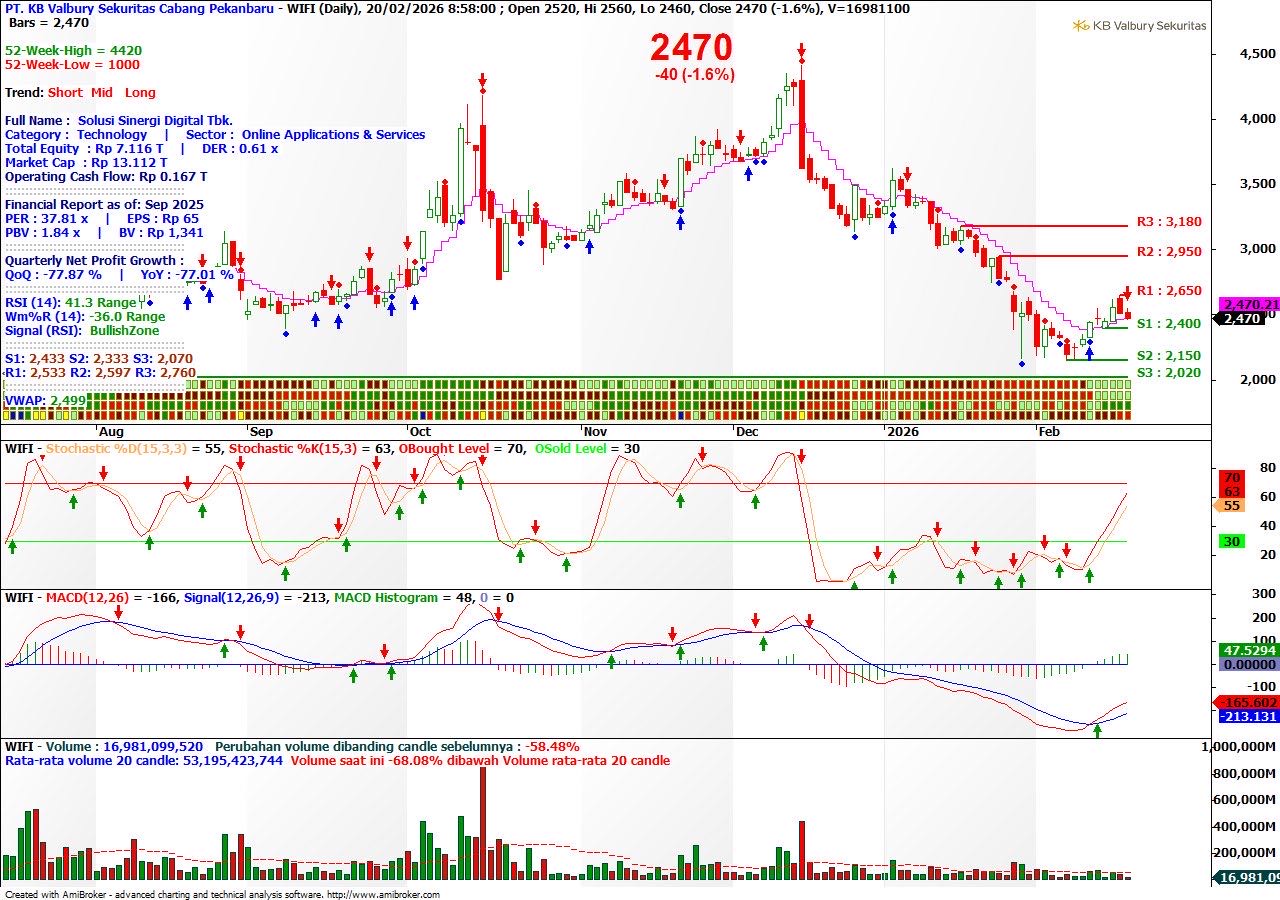Select the "-40 (-1.6%)" change text
This screenshot has height=900, width=1280.
pyautogui.click(x=694, y=74)
